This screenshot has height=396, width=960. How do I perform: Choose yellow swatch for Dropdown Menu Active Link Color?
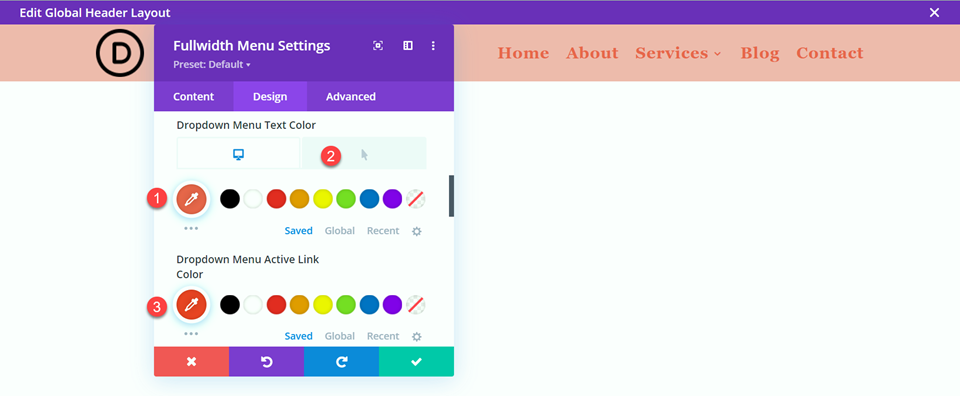pos(323,304)
